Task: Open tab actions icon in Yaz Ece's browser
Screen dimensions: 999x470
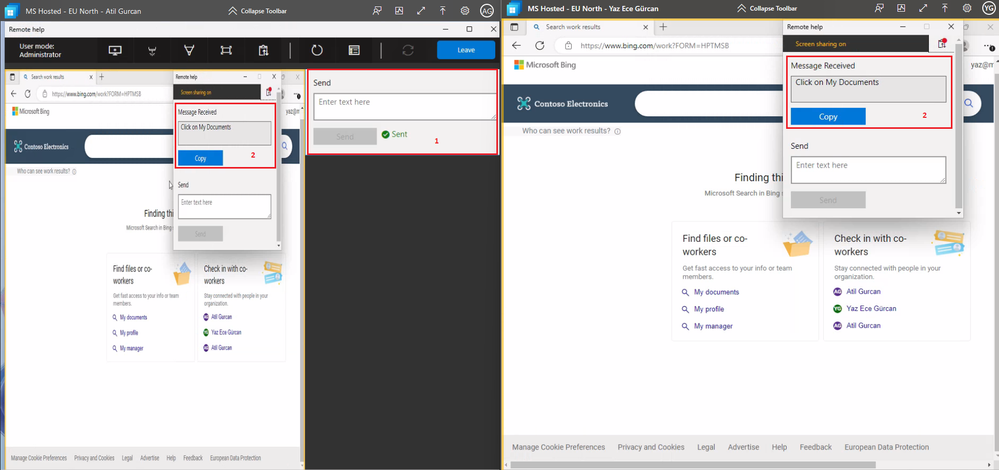Action: point(514,27)
